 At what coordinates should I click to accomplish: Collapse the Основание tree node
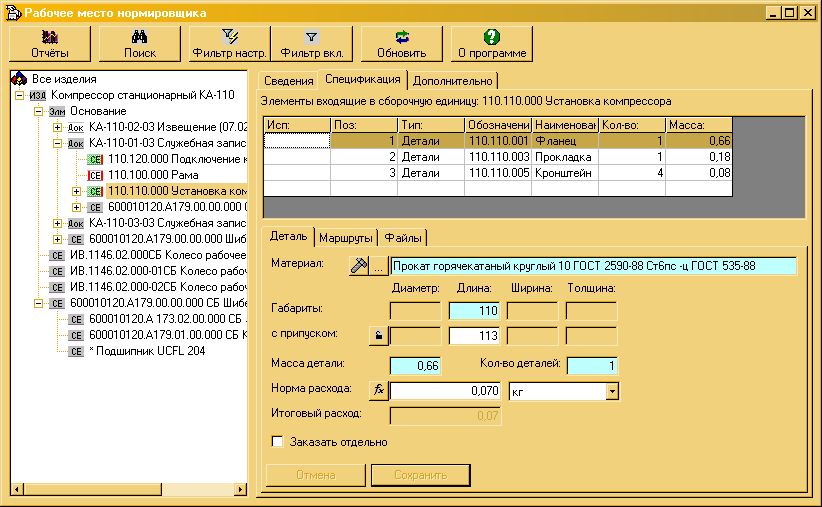click(x=39, y=111)
